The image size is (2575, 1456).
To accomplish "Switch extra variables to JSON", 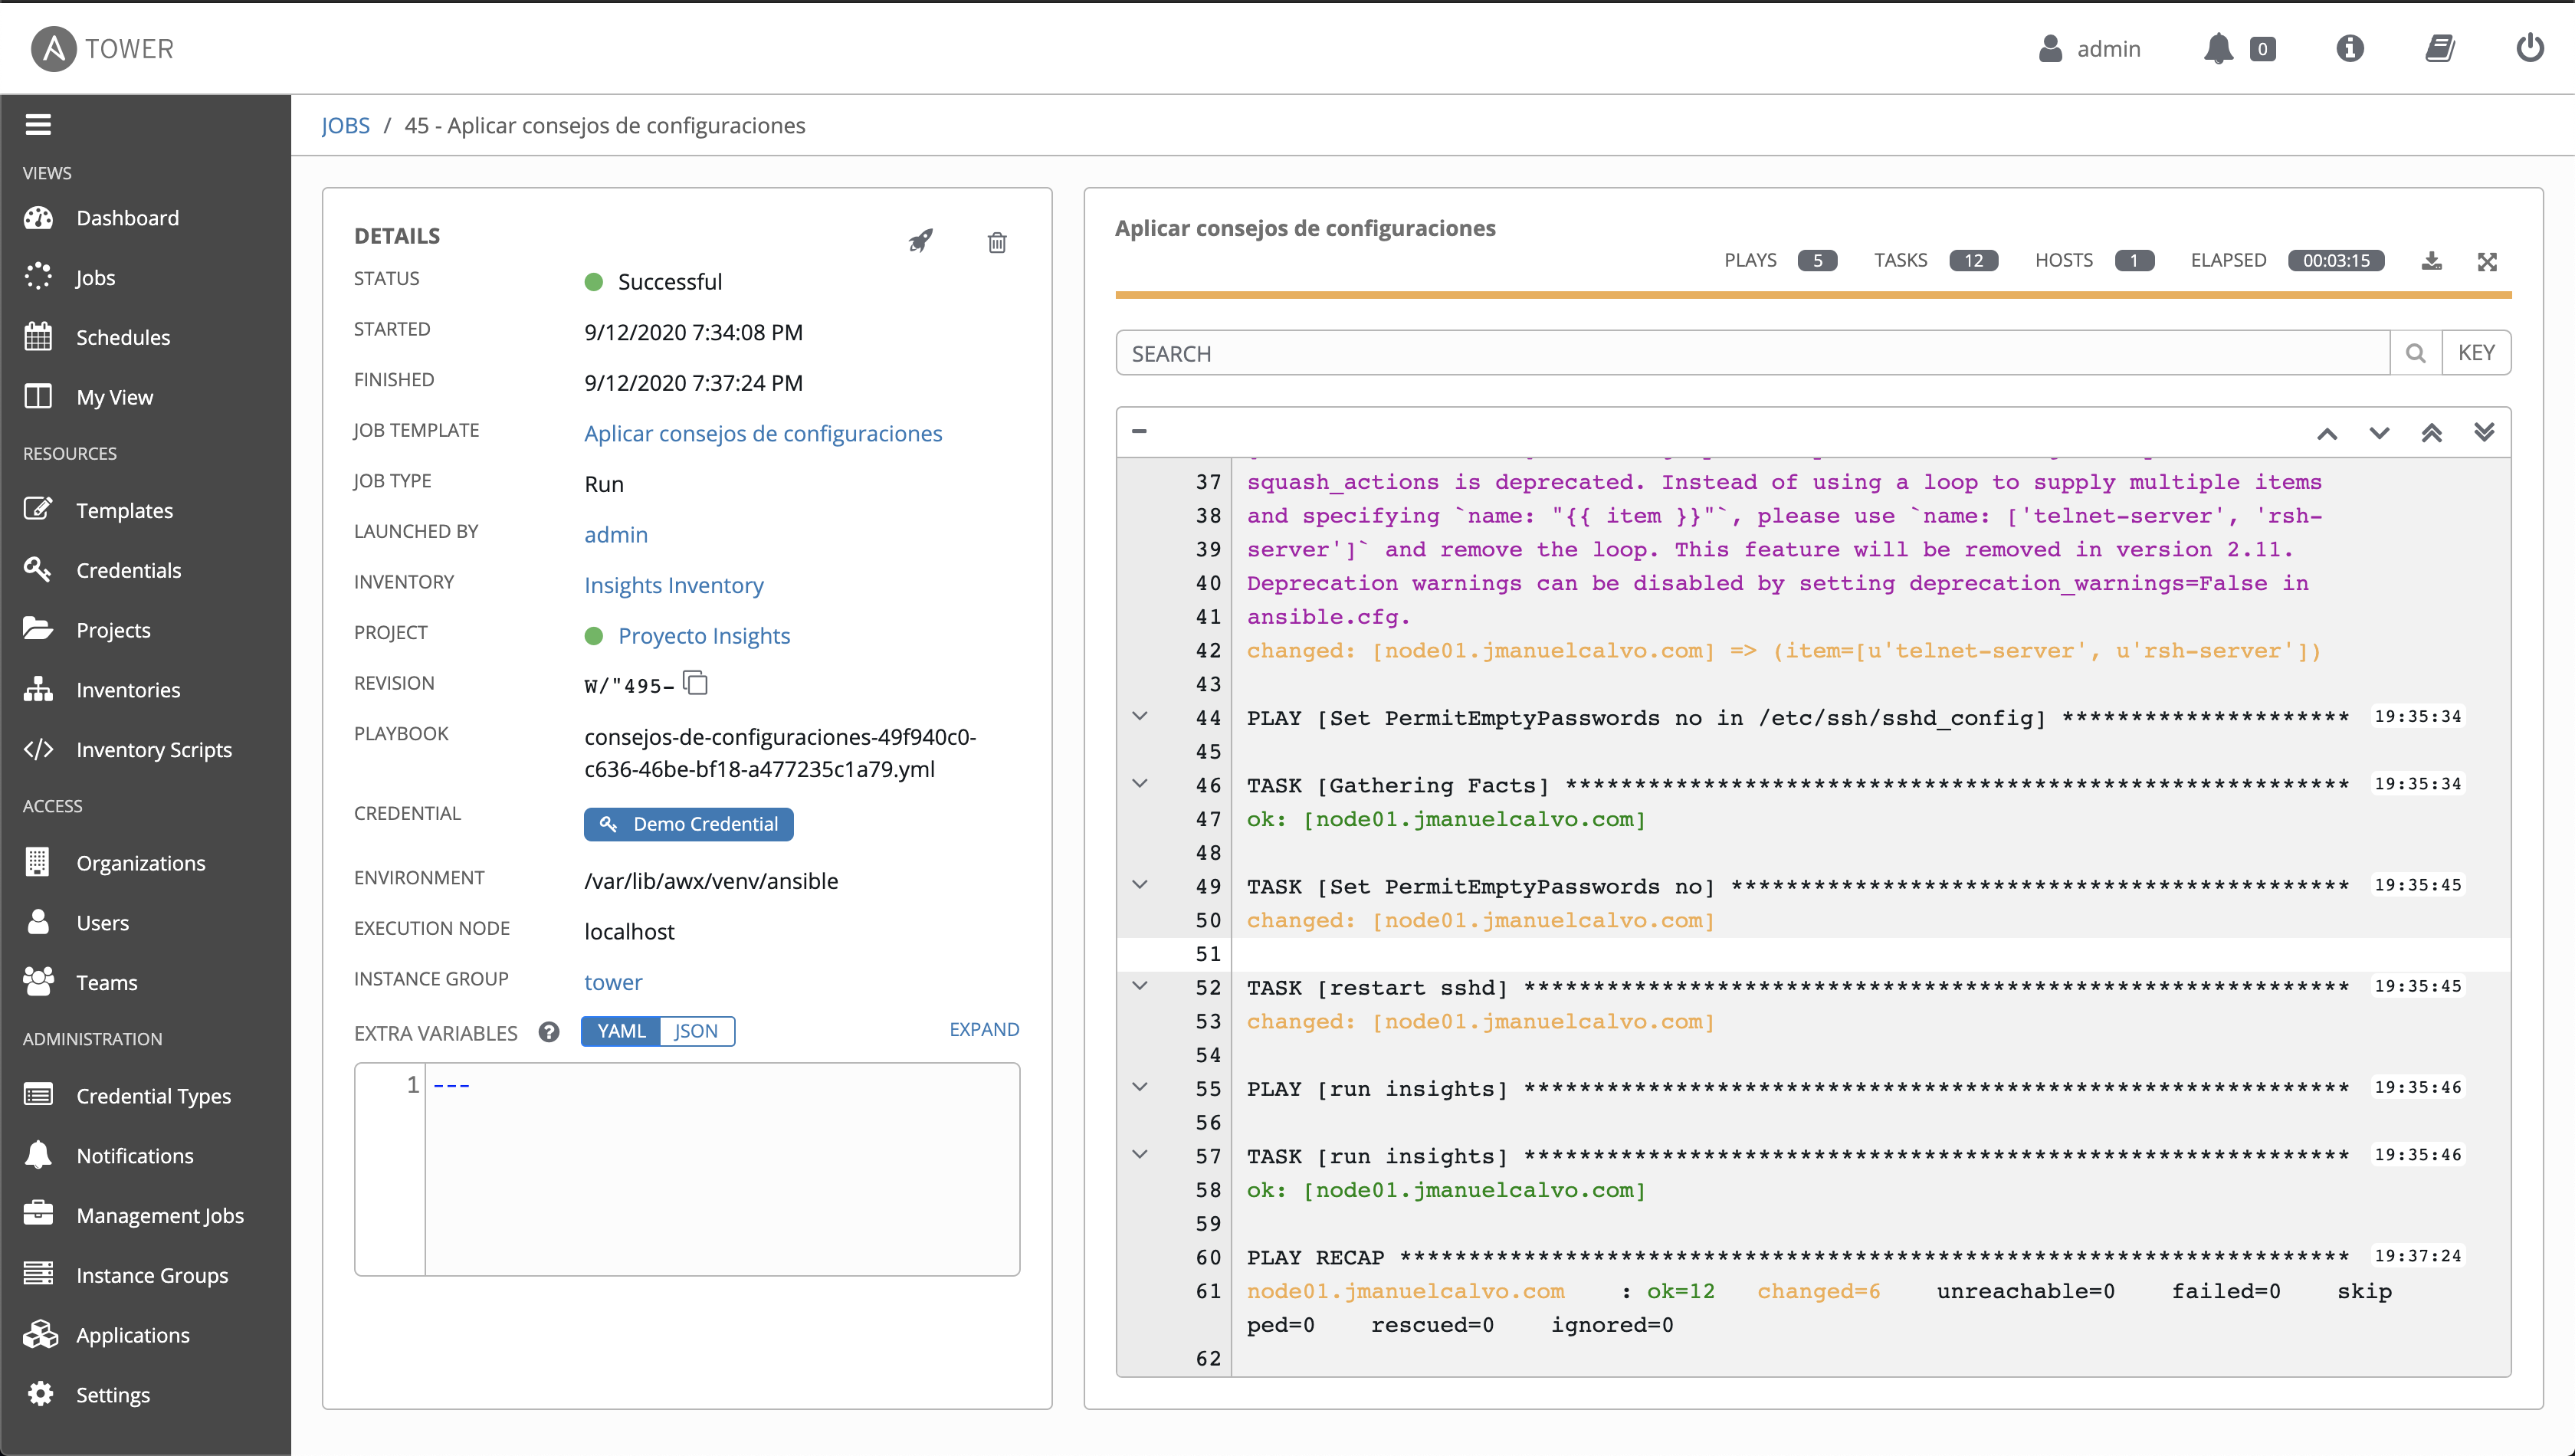I will [696, 1031].
